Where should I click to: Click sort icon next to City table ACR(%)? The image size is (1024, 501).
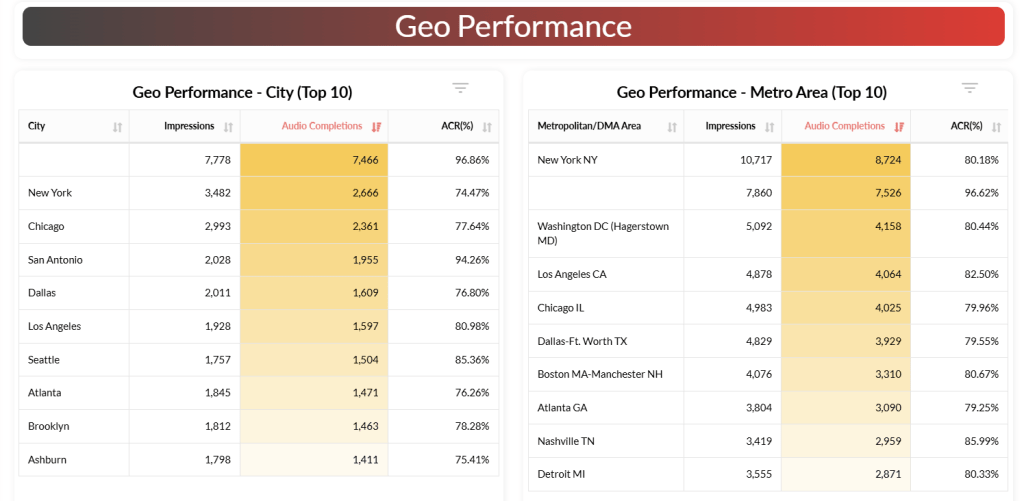(487, 127)
